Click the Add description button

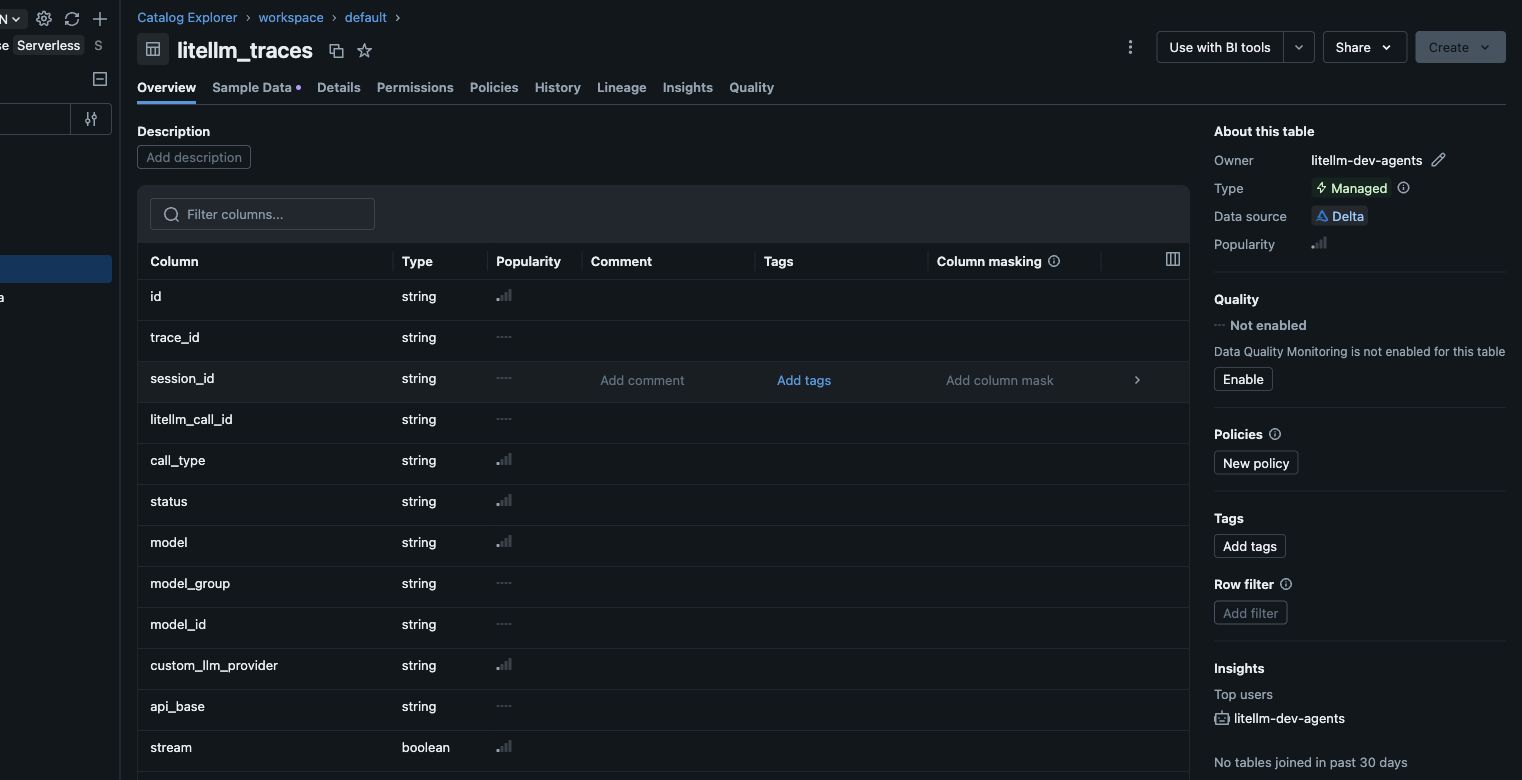[194, 157]
